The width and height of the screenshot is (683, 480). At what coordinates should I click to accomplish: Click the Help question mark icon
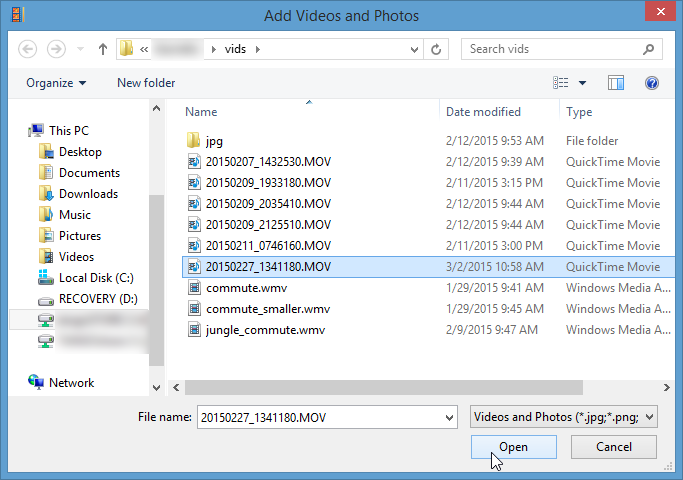[652, 83]
